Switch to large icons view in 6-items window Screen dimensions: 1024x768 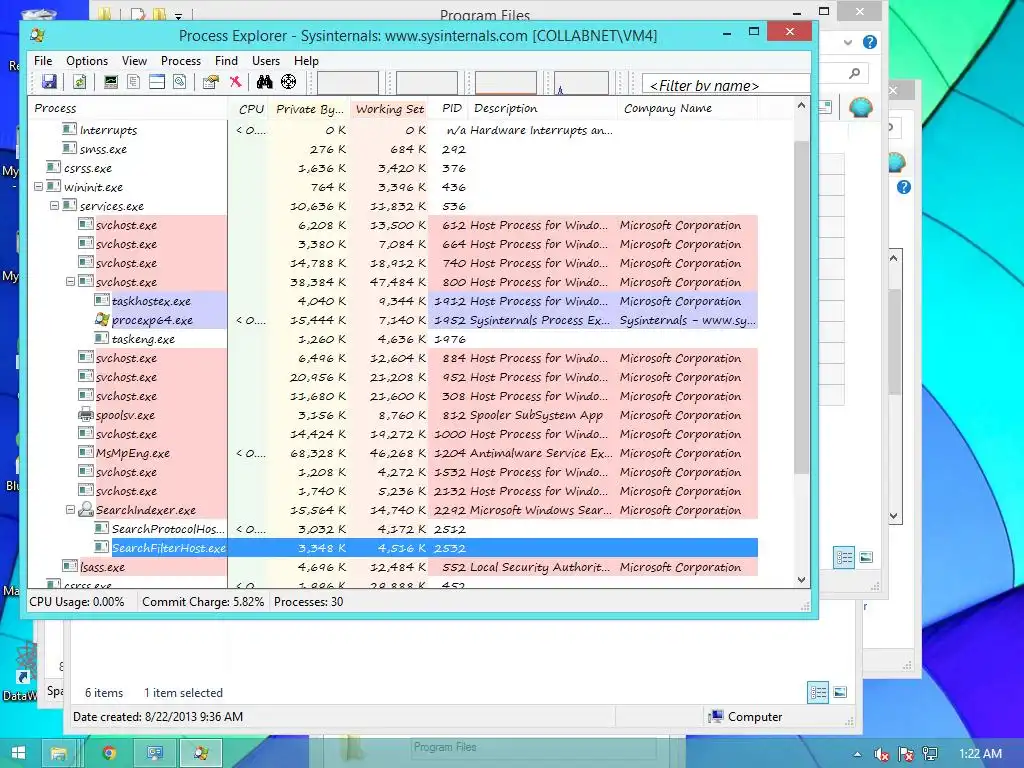840,692
